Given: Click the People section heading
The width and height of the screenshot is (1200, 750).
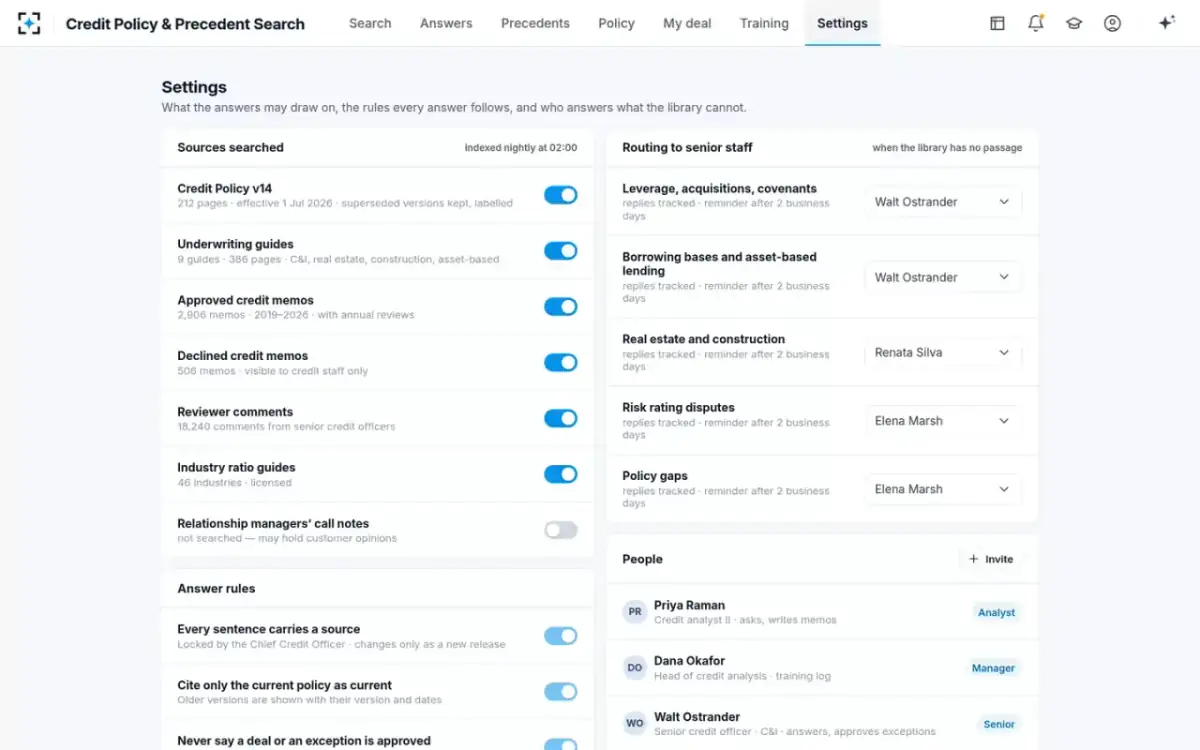Looking at the screenshot, I should click(x=642, y=559).
